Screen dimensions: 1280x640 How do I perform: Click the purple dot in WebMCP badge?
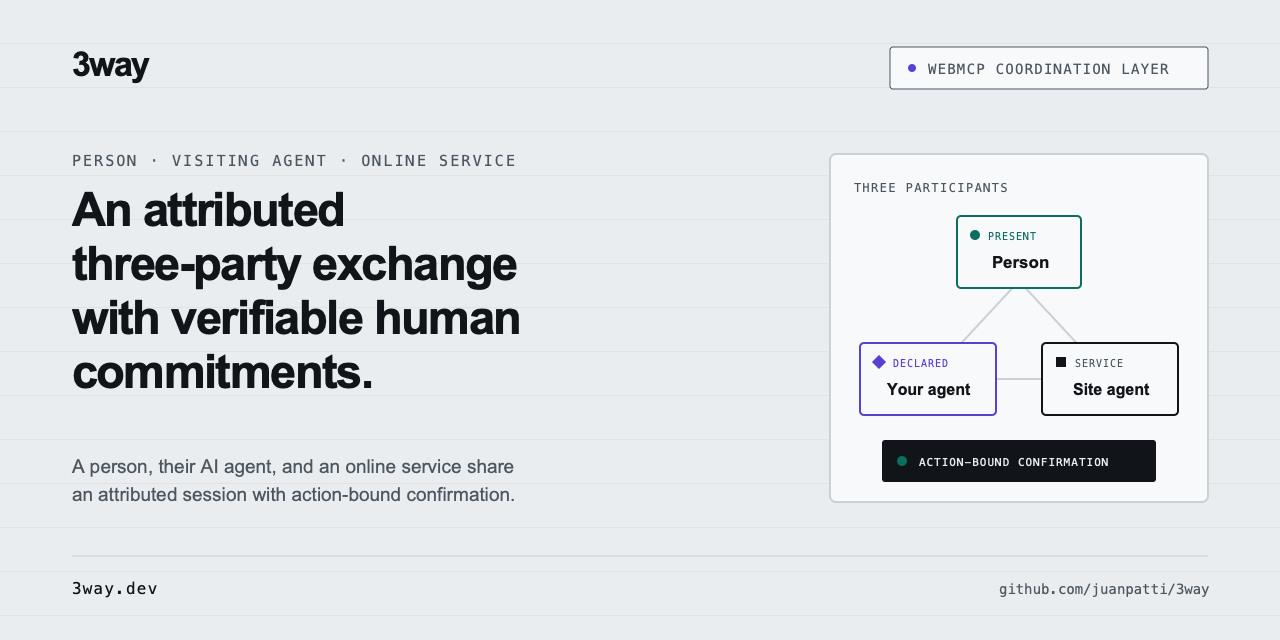click(912, 68)
